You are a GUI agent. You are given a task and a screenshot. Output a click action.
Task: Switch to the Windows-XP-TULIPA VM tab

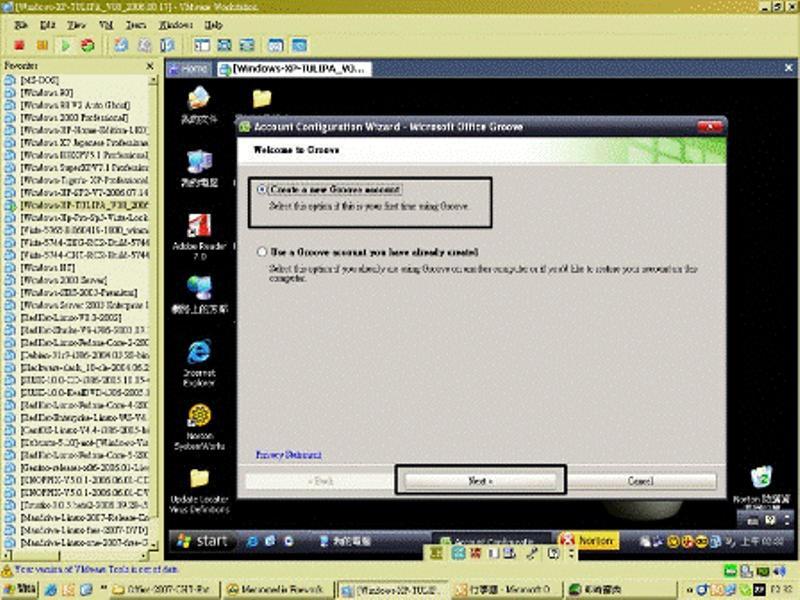[293, 69]
